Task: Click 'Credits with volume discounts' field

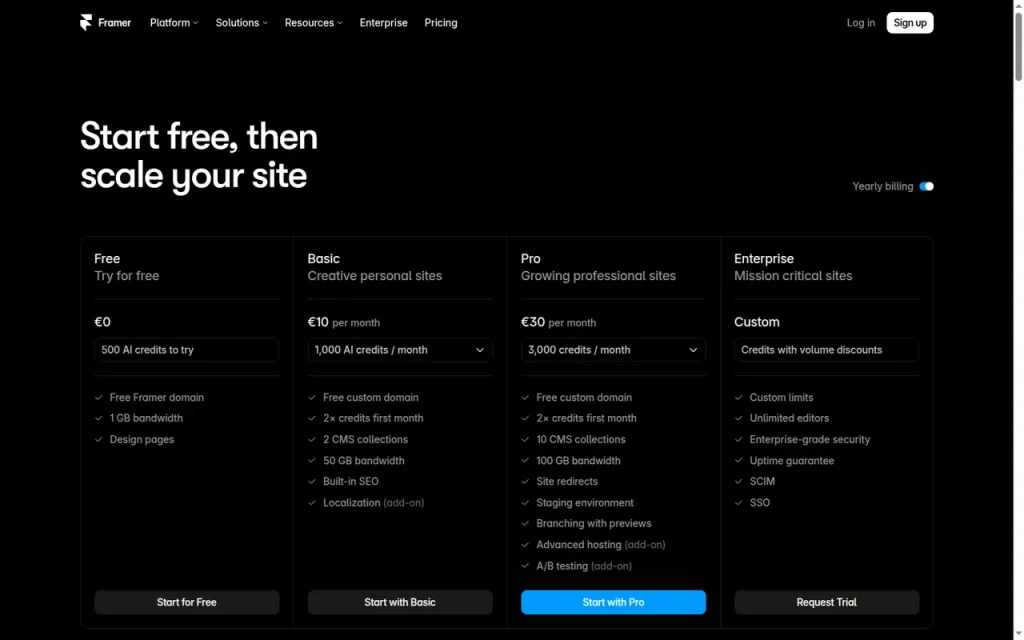Action: [826, 350]
